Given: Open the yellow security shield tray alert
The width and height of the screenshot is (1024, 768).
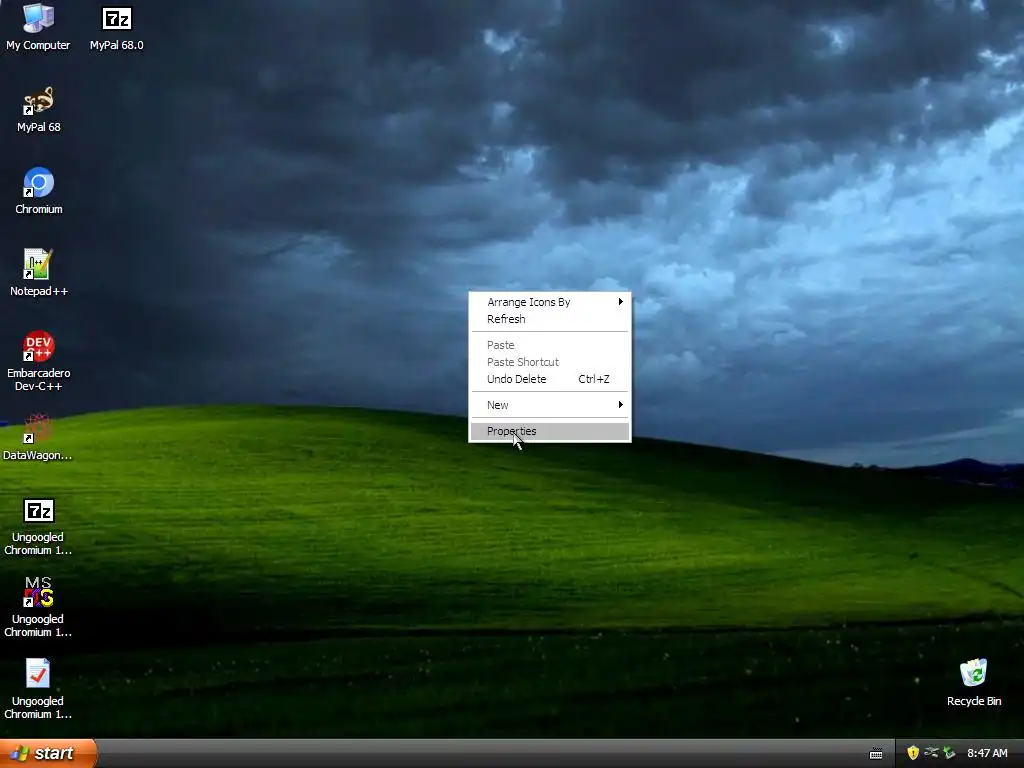Looking at the screenshot, I should (x=913, y=753).
